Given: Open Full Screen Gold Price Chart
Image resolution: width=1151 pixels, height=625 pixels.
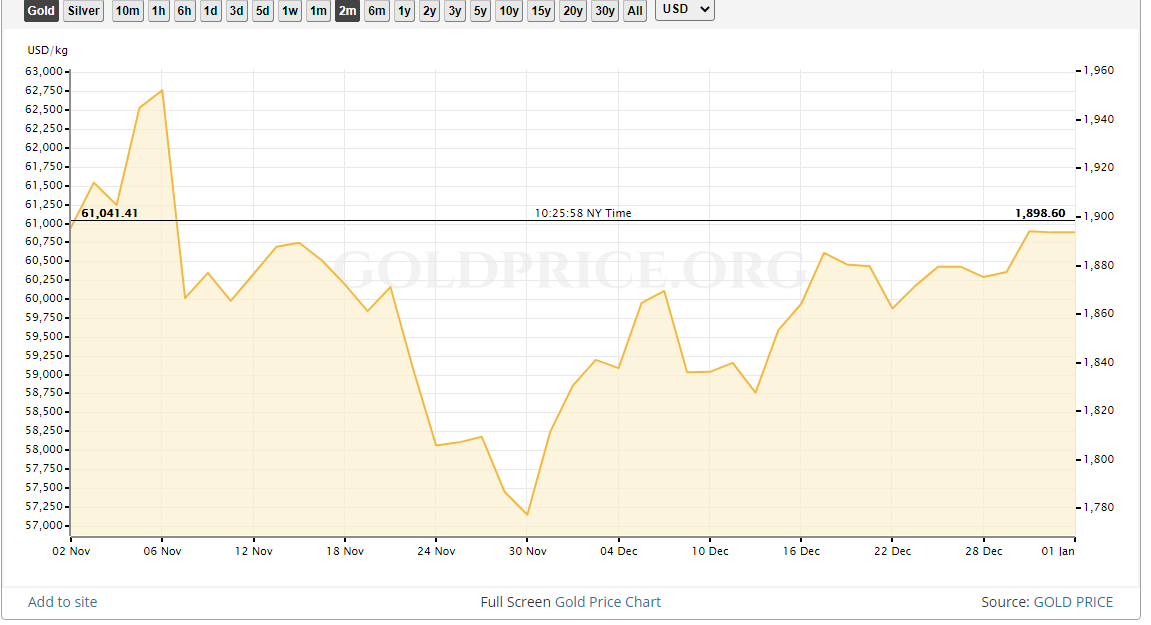Looking at the screenshot, I should pos(571,602).
